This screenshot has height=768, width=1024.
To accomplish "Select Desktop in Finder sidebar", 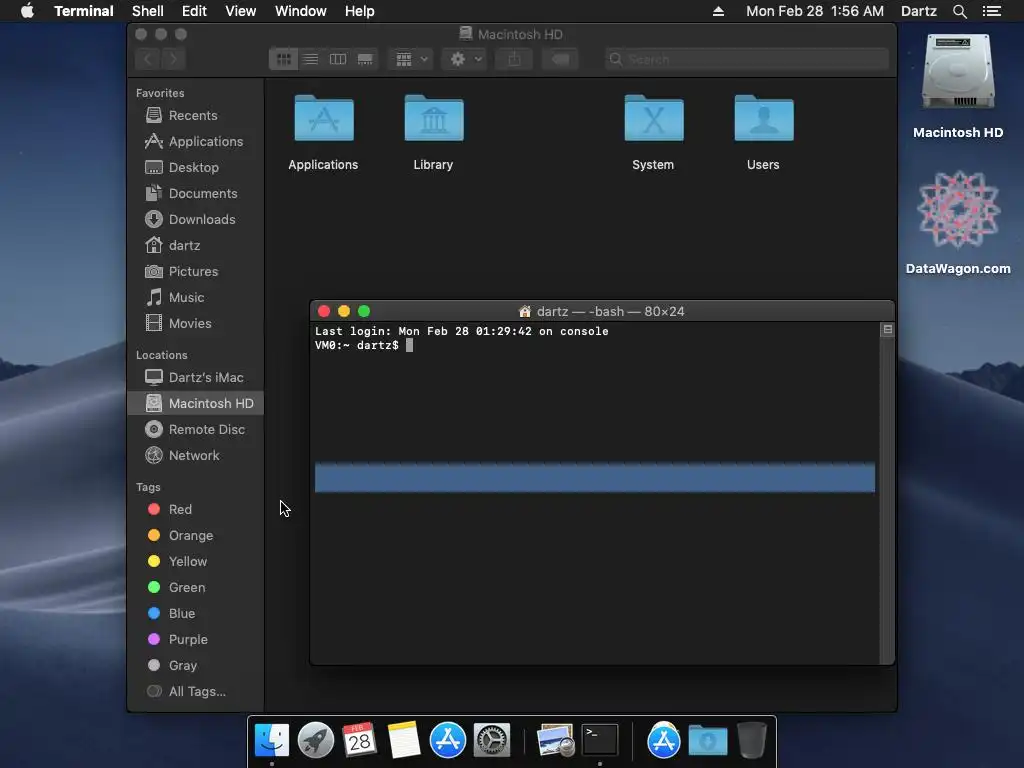I will (x=195, y=167).
